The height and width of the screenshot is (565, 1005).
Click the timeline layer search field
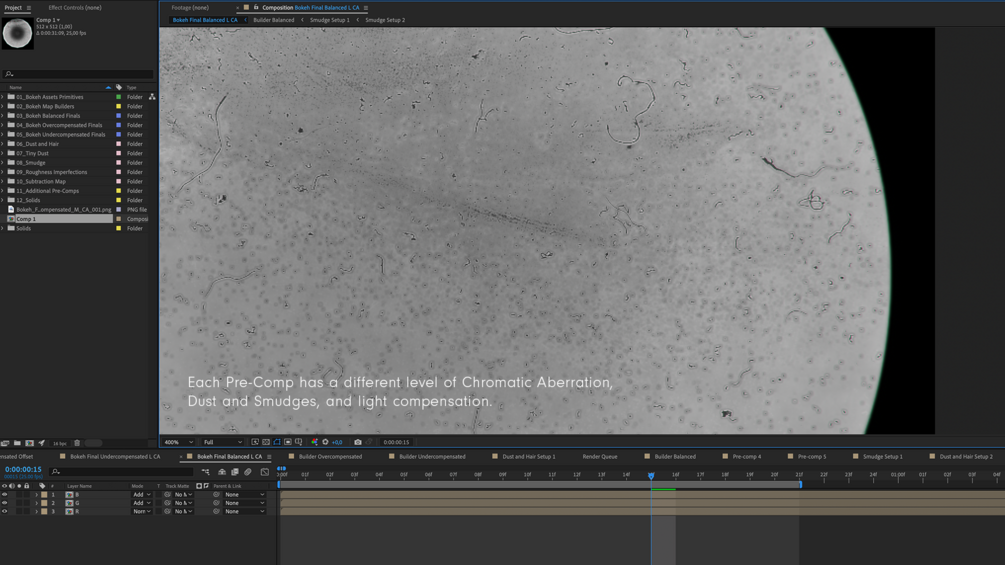(120, 471)
